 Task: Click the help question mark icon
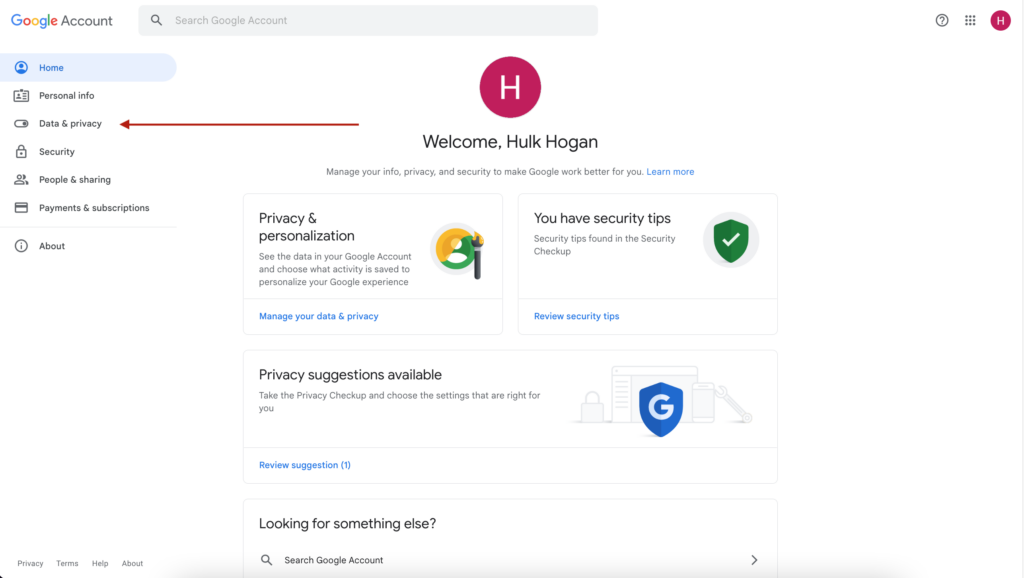[x=941, y=20]
